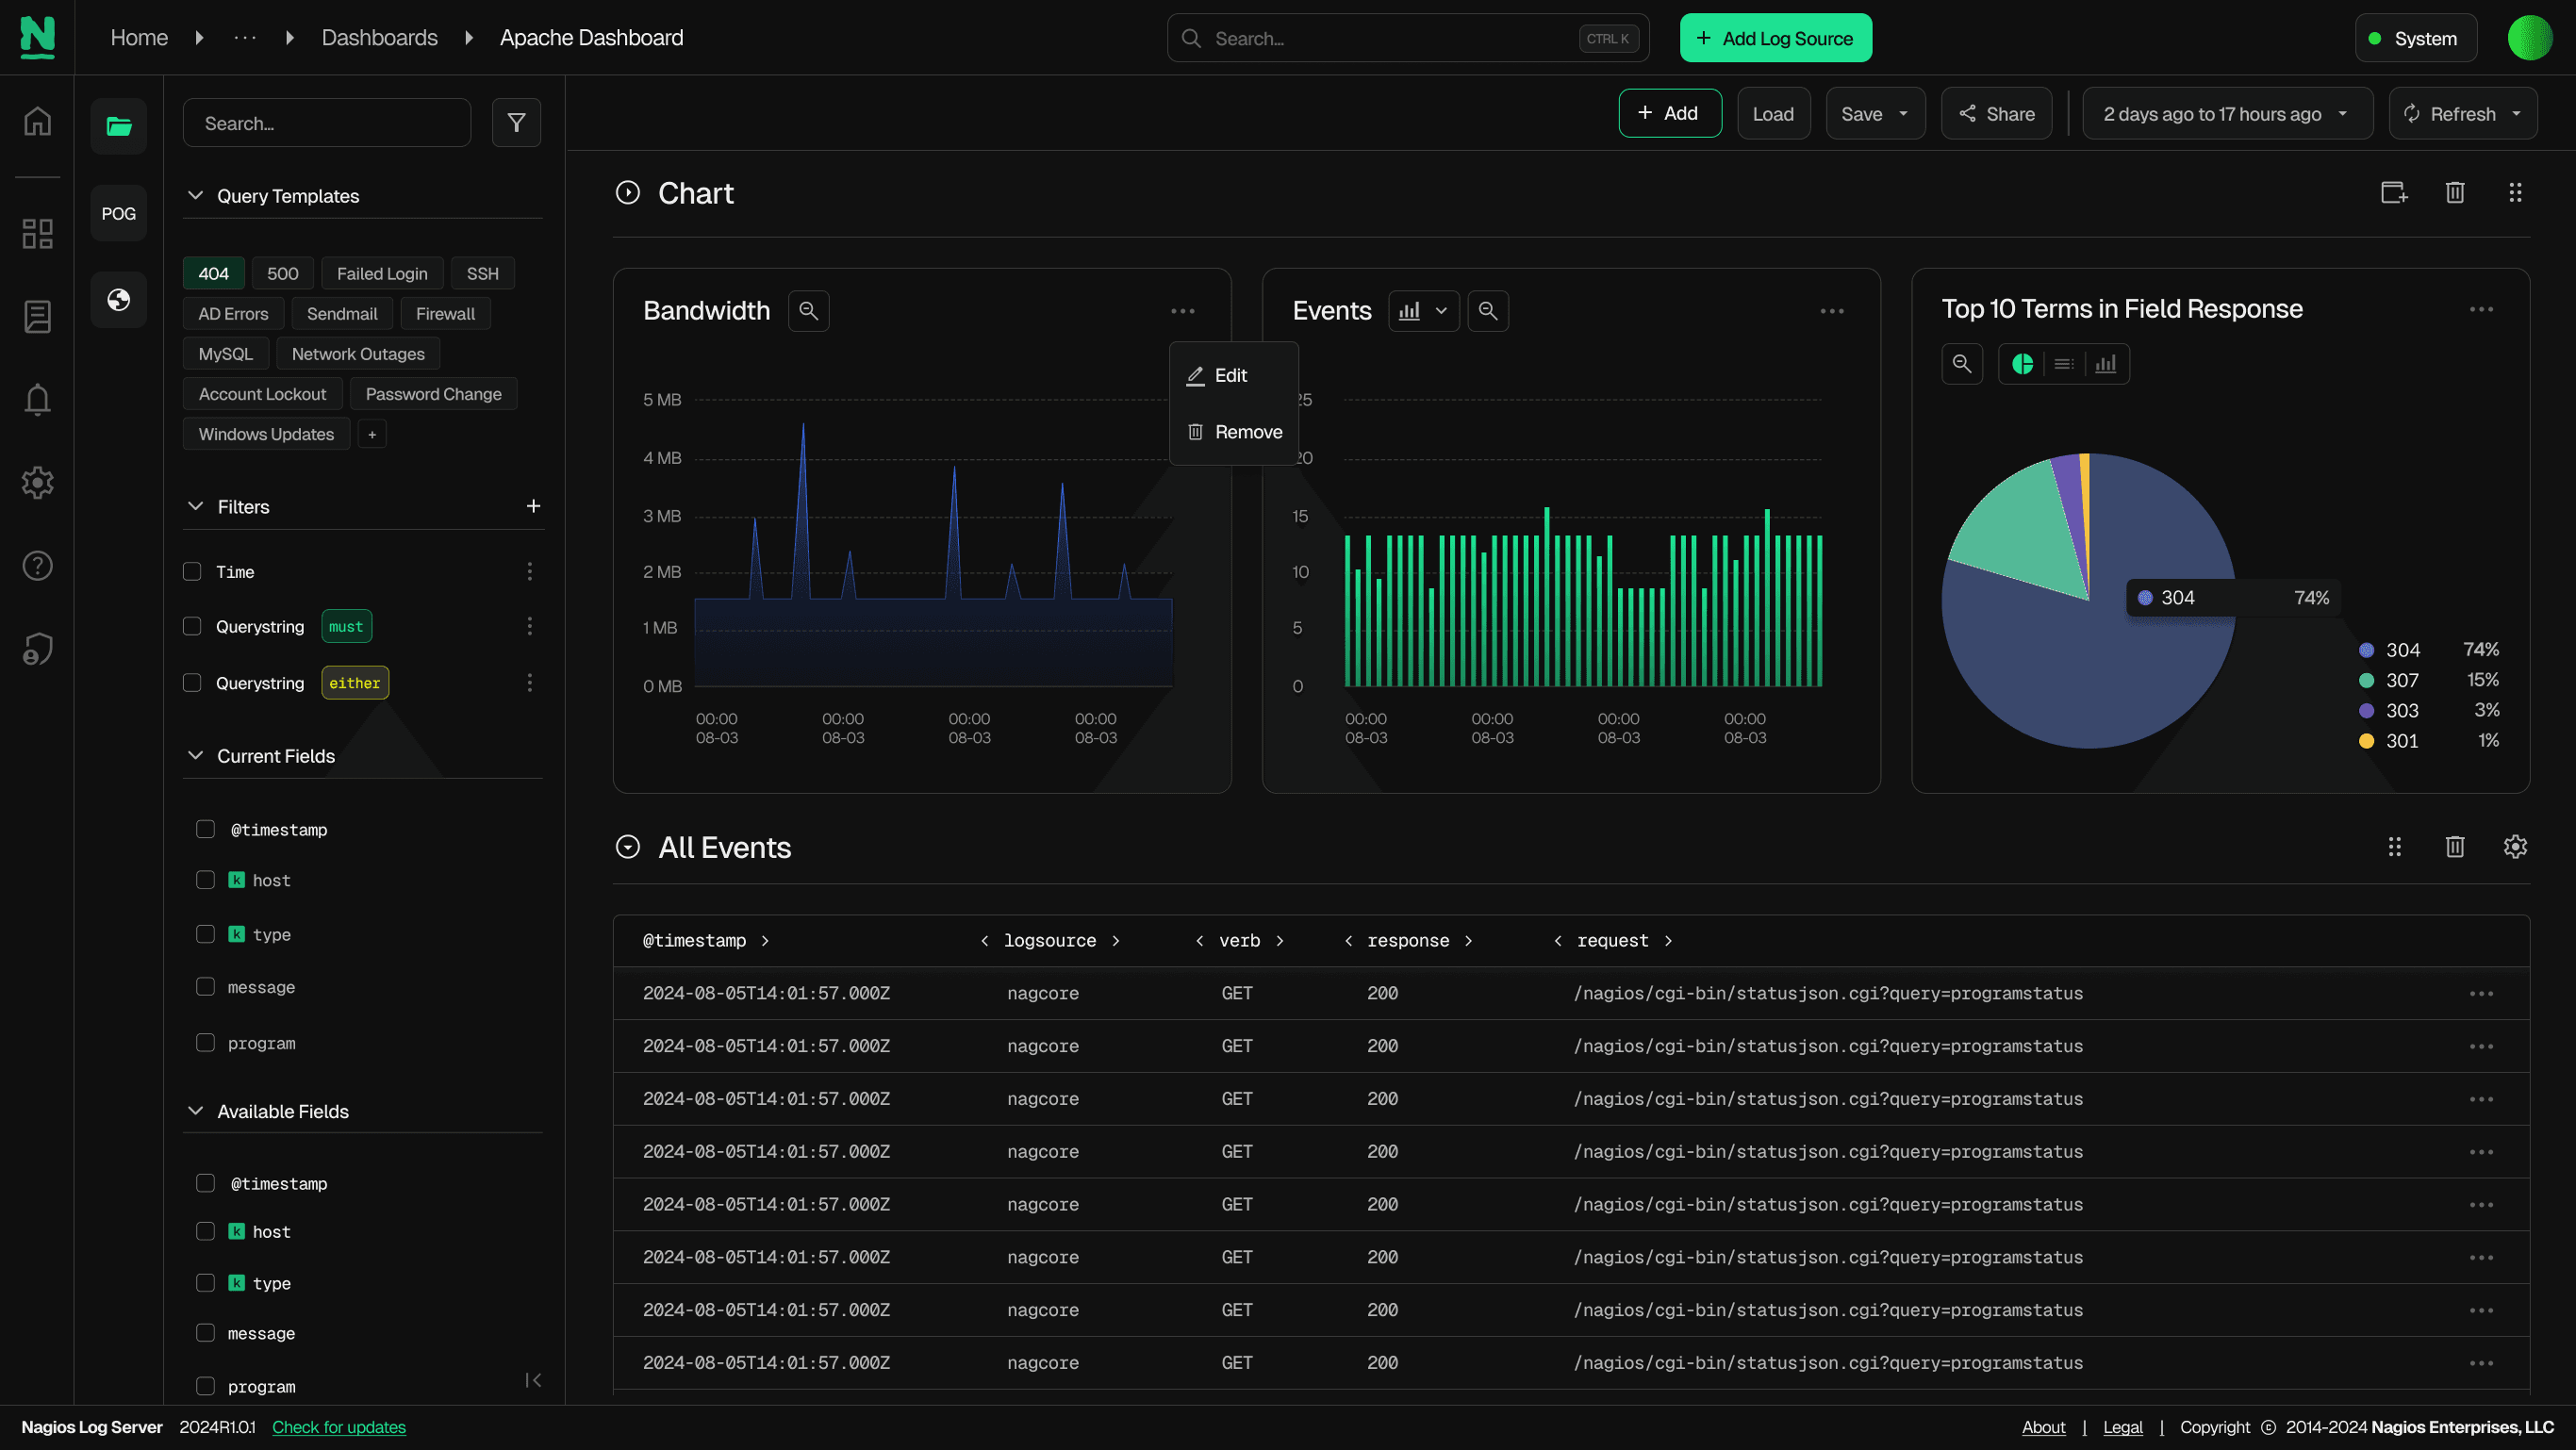Delete the Chart section with trash icon
The image size is (2576, 1450).
pos(2454,192)
